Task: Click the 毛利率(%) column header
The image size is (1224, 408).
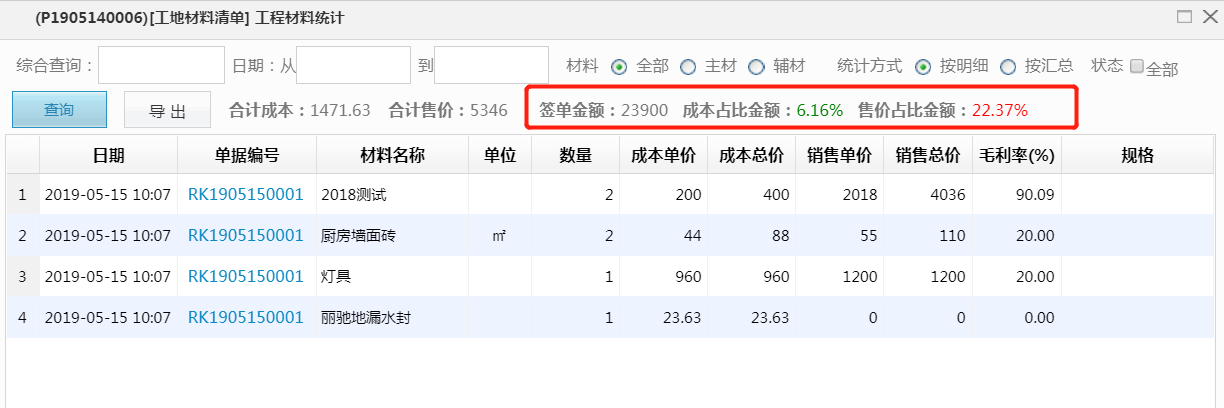Action: (x=1016, y=155)
